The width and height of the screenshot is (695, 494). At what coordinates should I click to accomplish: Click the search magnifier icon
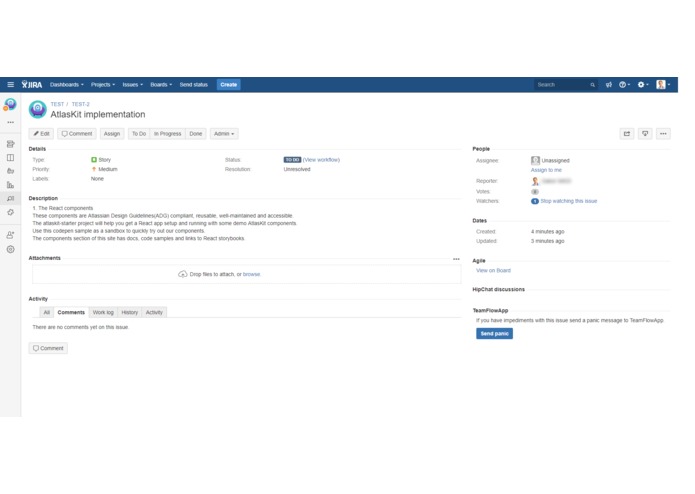point(593,85)
